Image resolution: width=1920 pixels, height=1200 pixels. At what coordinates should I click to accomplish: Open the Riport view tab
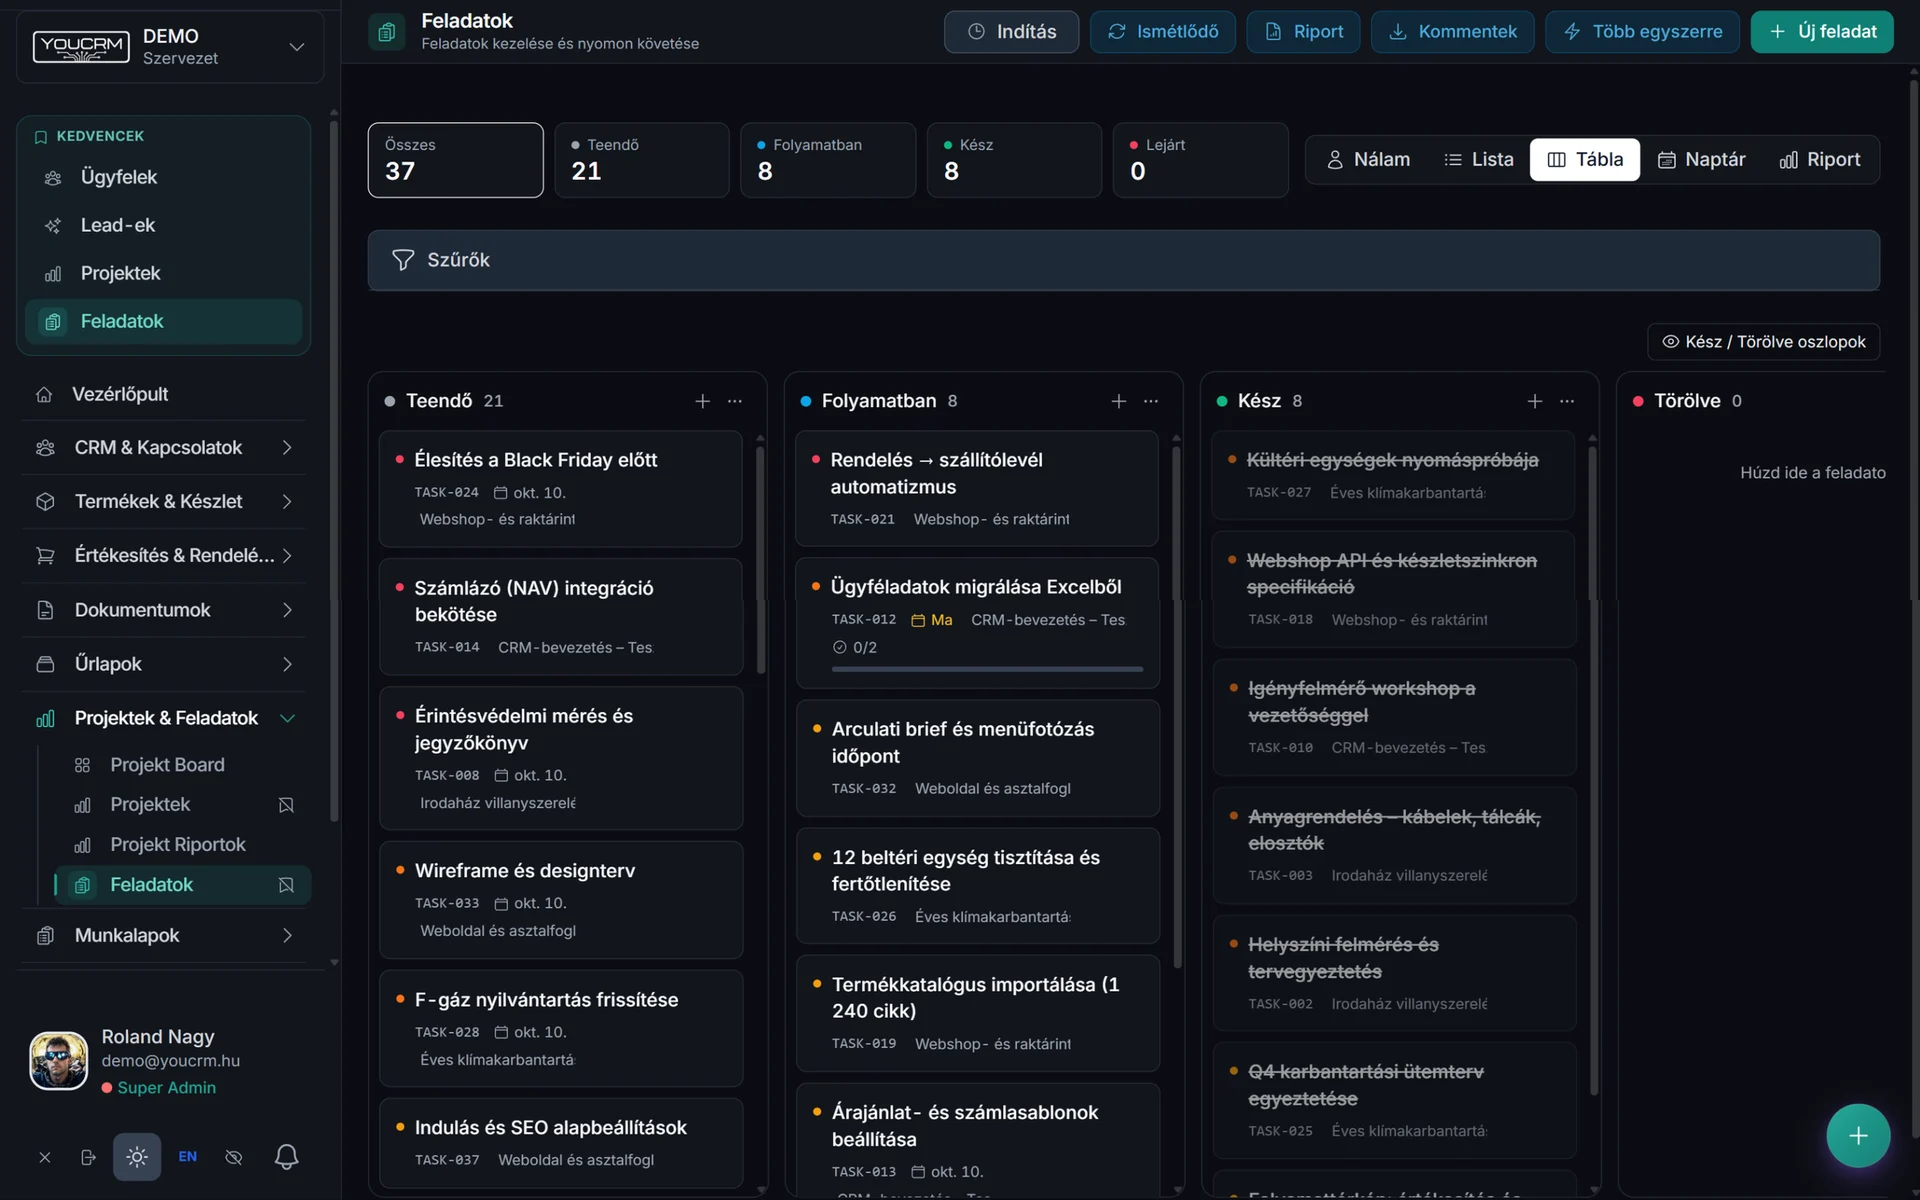point(1819,160)
